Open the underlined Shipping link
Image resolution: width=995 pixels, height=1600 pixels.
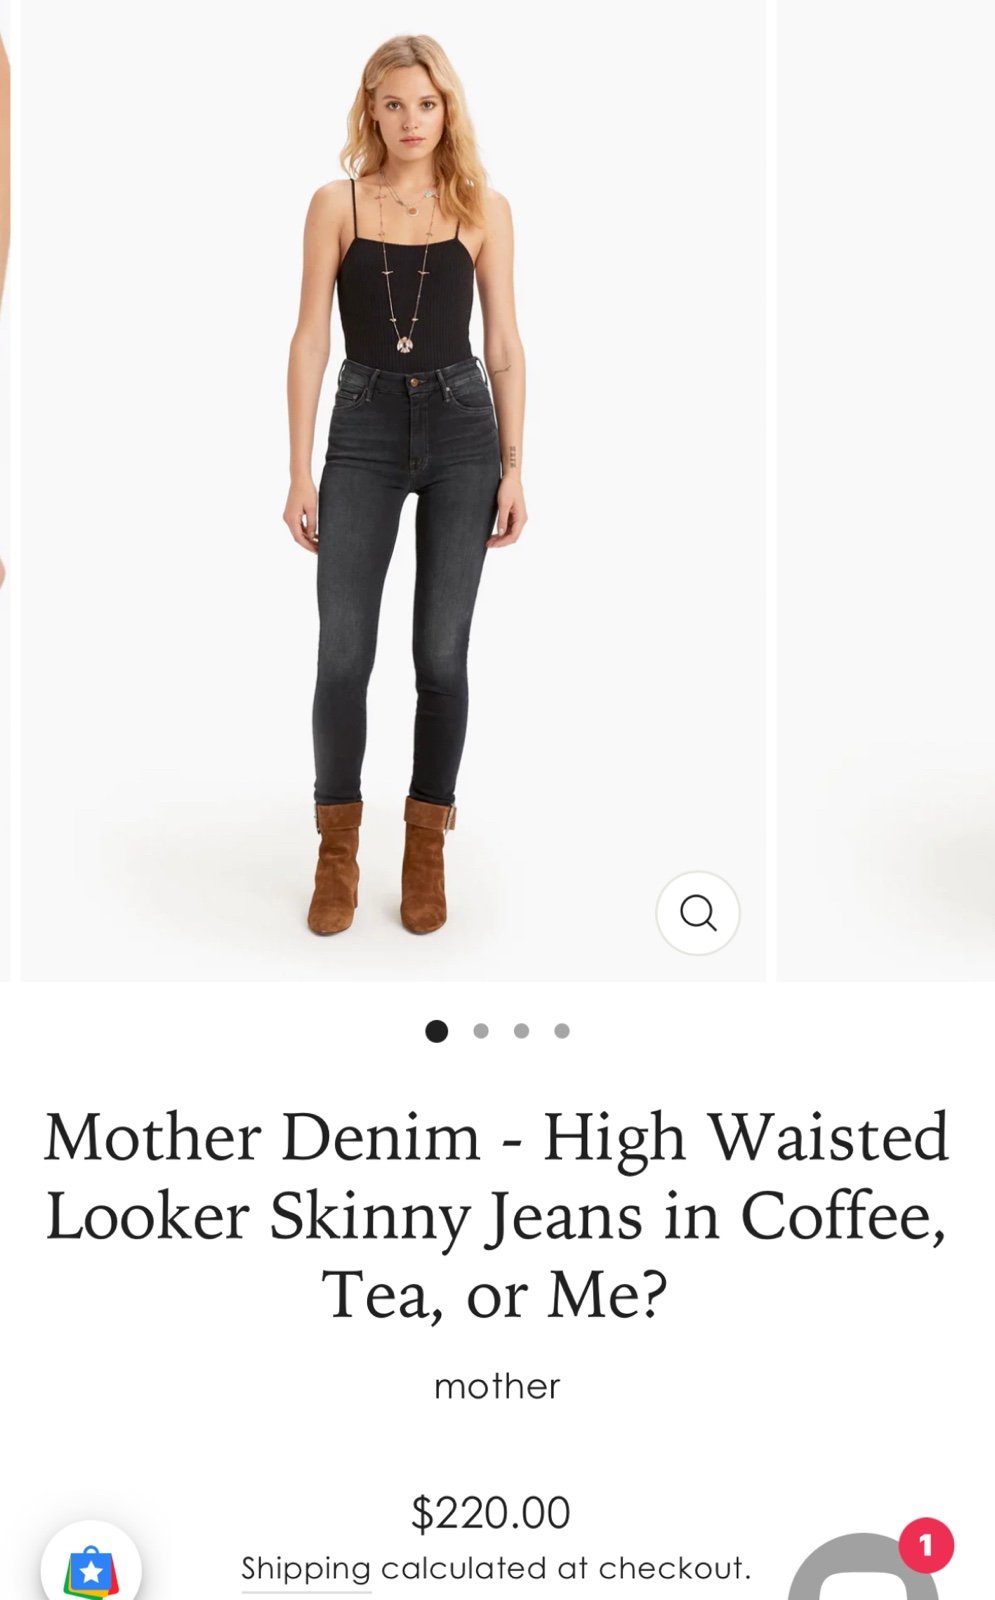(306, 1569)
